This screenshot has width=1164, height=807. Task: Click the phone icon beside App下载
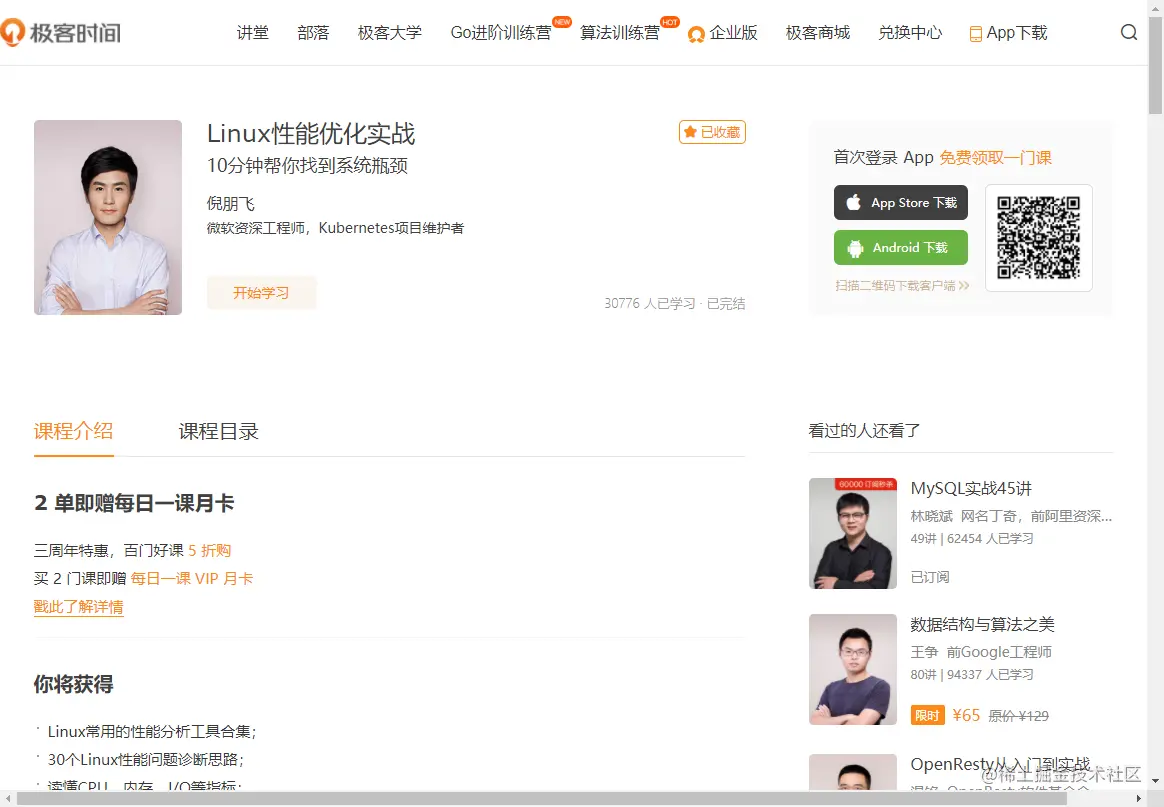coord(975,34)
